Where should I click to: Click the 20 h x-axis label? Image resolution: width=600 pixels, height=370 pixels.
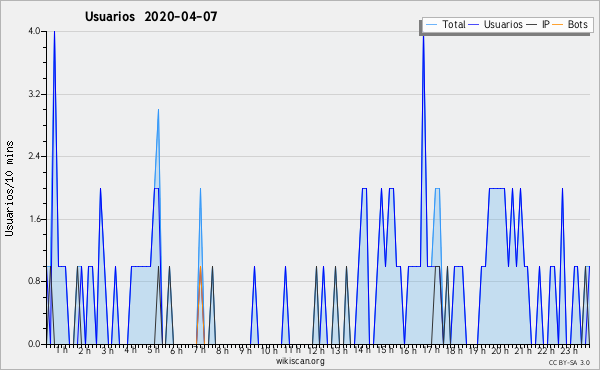(500, 350)
